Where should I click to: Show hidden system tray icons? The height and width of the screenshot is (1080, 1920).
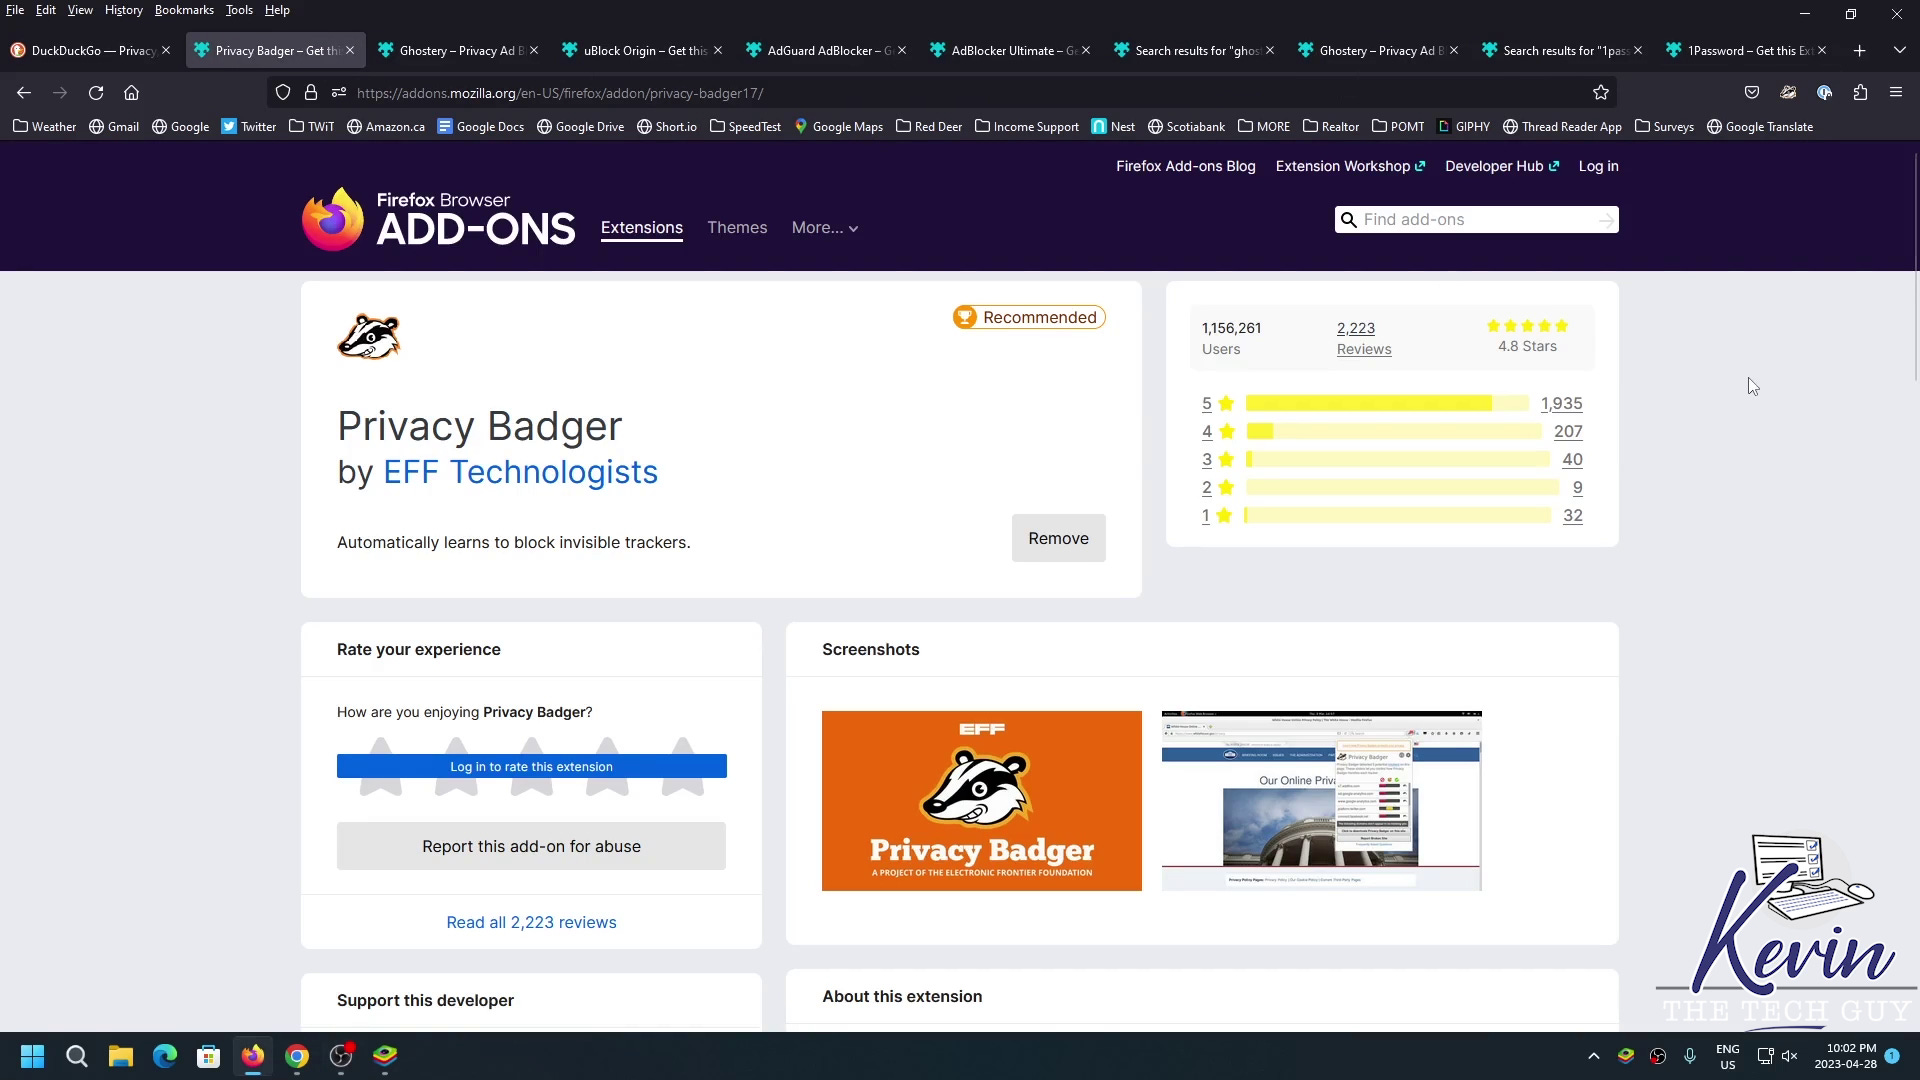(1594, 1056)
